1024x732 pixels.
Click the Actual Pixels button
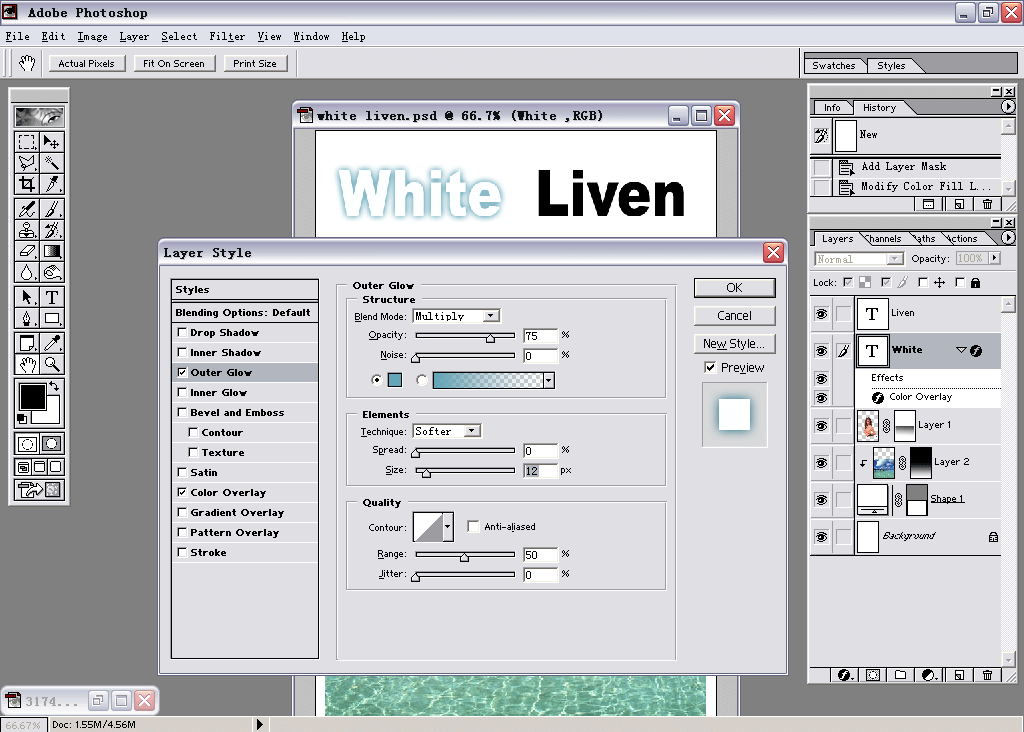coord(86,63)
